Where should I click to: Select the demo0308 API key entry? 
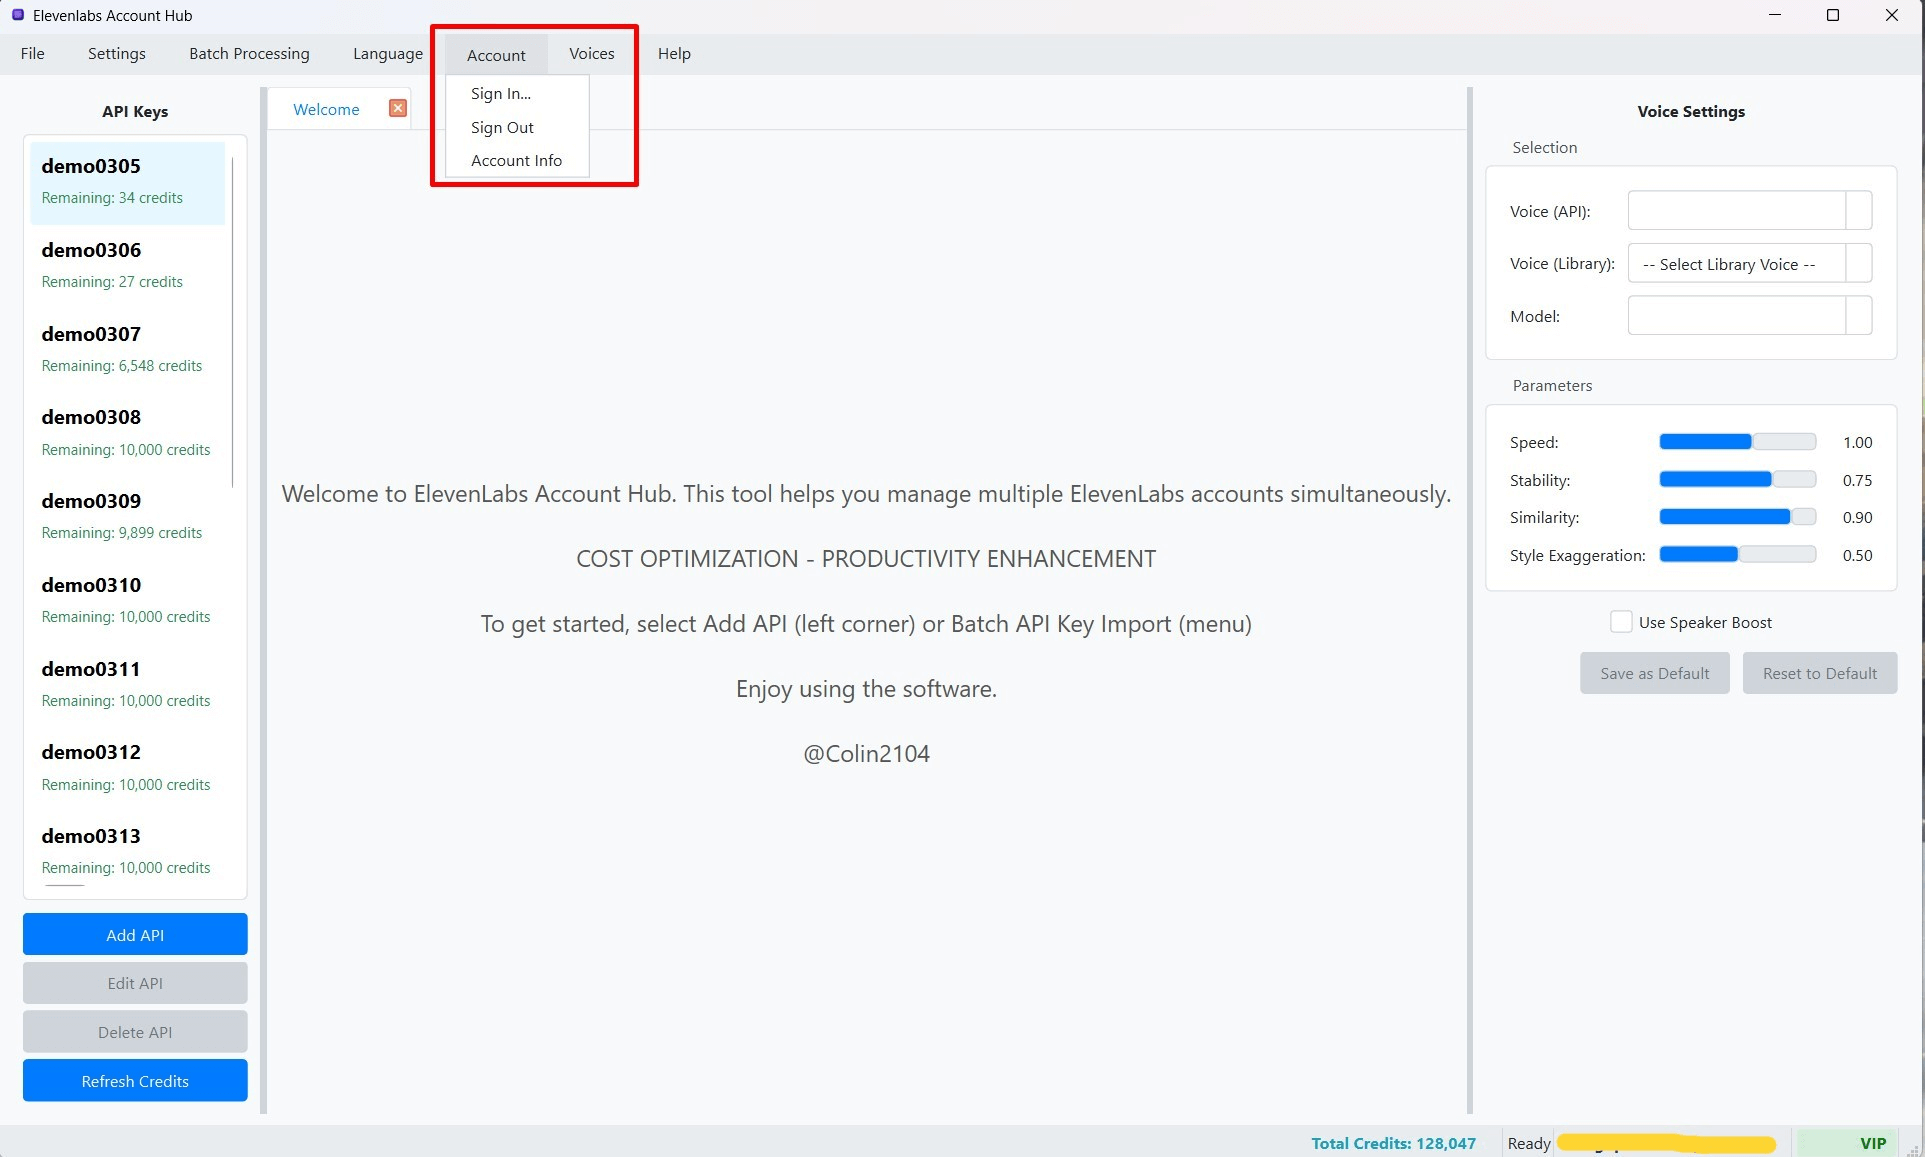click(127, 433)
